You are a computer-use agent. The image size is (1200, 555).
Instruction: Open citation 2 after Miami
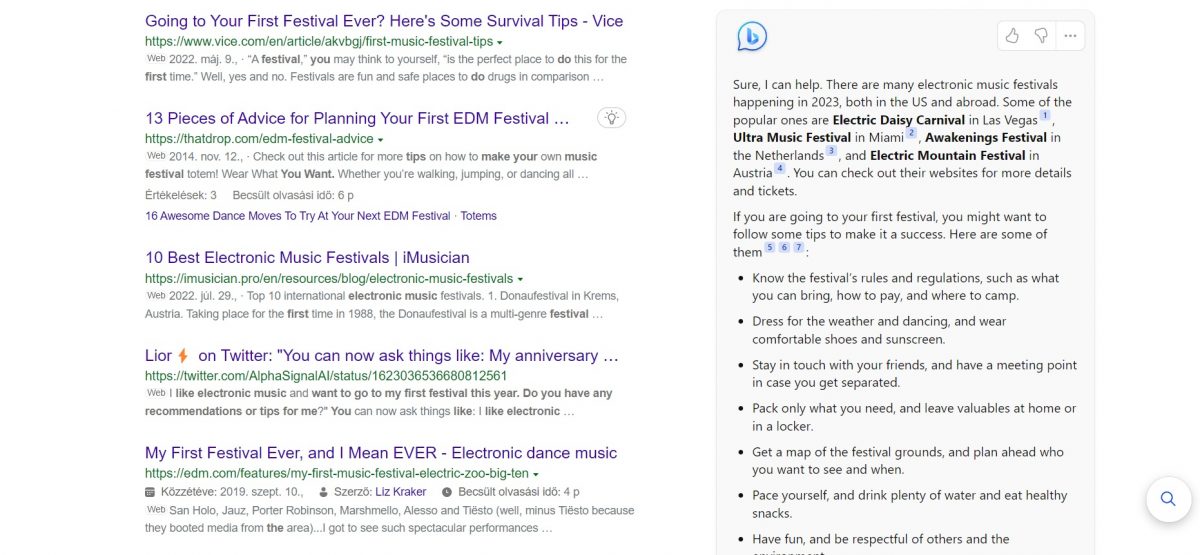911,134
